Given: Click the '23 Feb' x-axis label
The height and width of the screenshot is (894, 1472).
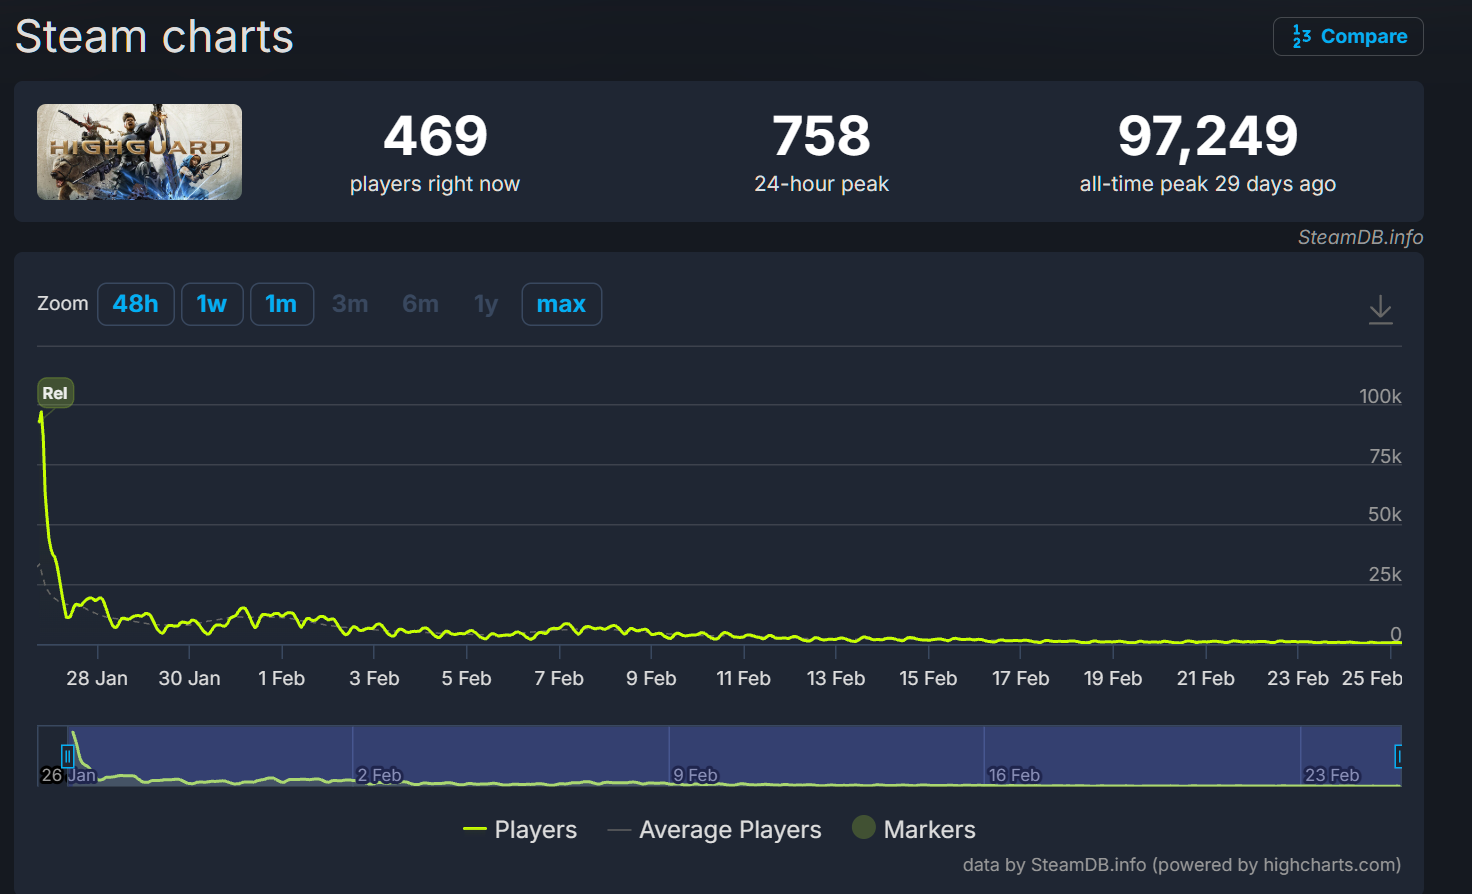Looking at the screenshot, I should click(1298, 678).
